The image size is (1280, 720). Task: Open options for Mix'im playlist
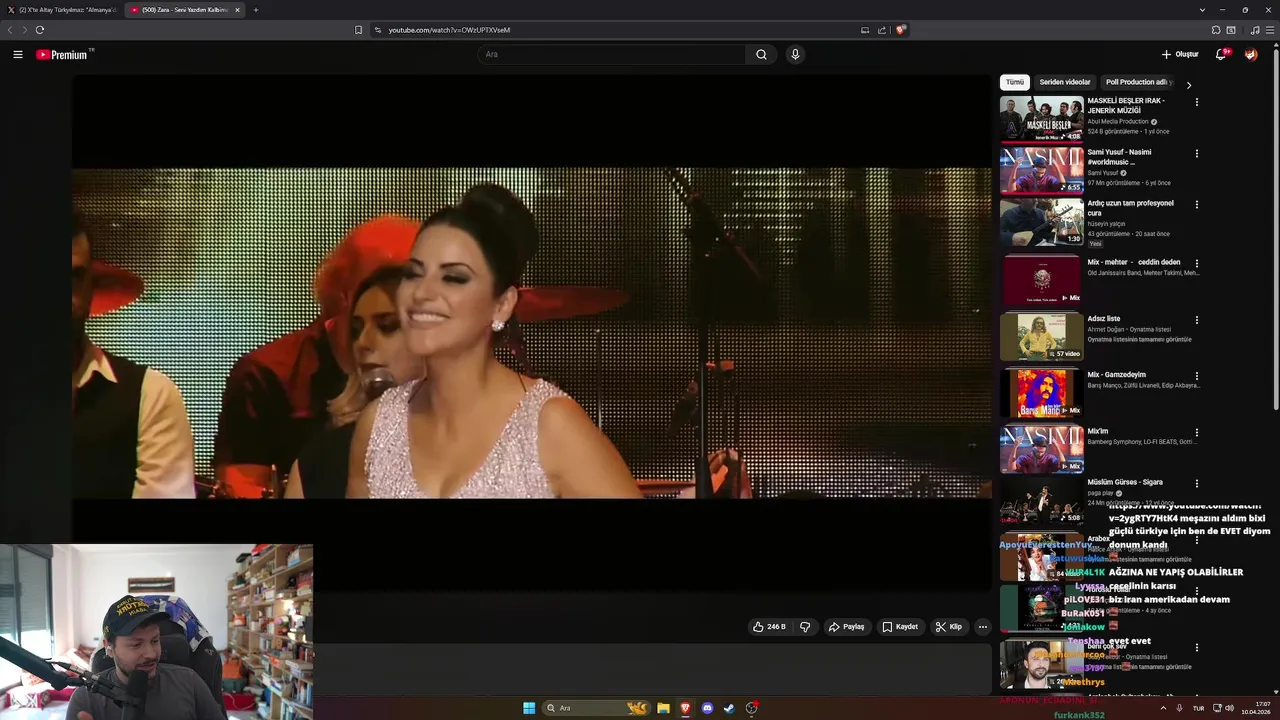1197,433
